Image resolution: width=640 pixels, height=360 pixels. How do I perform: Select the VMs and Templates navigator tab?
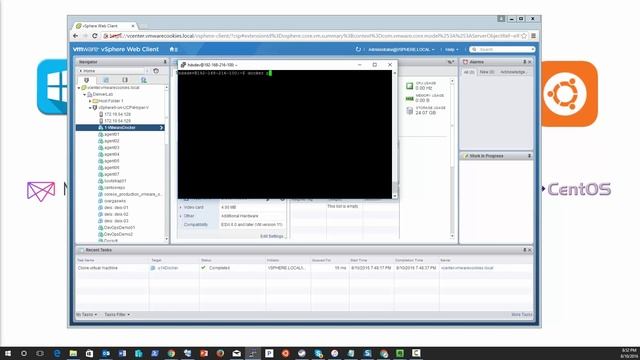(x=106, y=80)
